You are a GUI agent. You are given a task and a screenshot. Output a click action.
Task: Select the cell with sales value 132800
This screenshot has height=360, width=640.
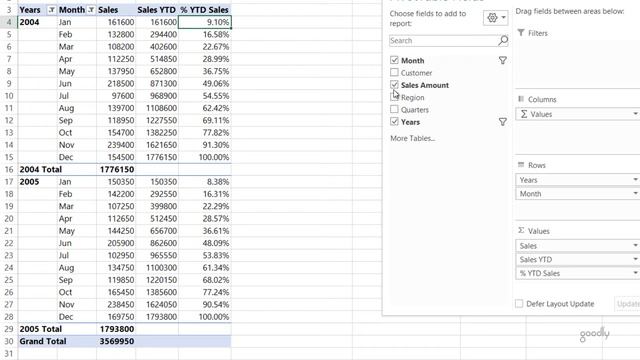(x=116, y=34)
